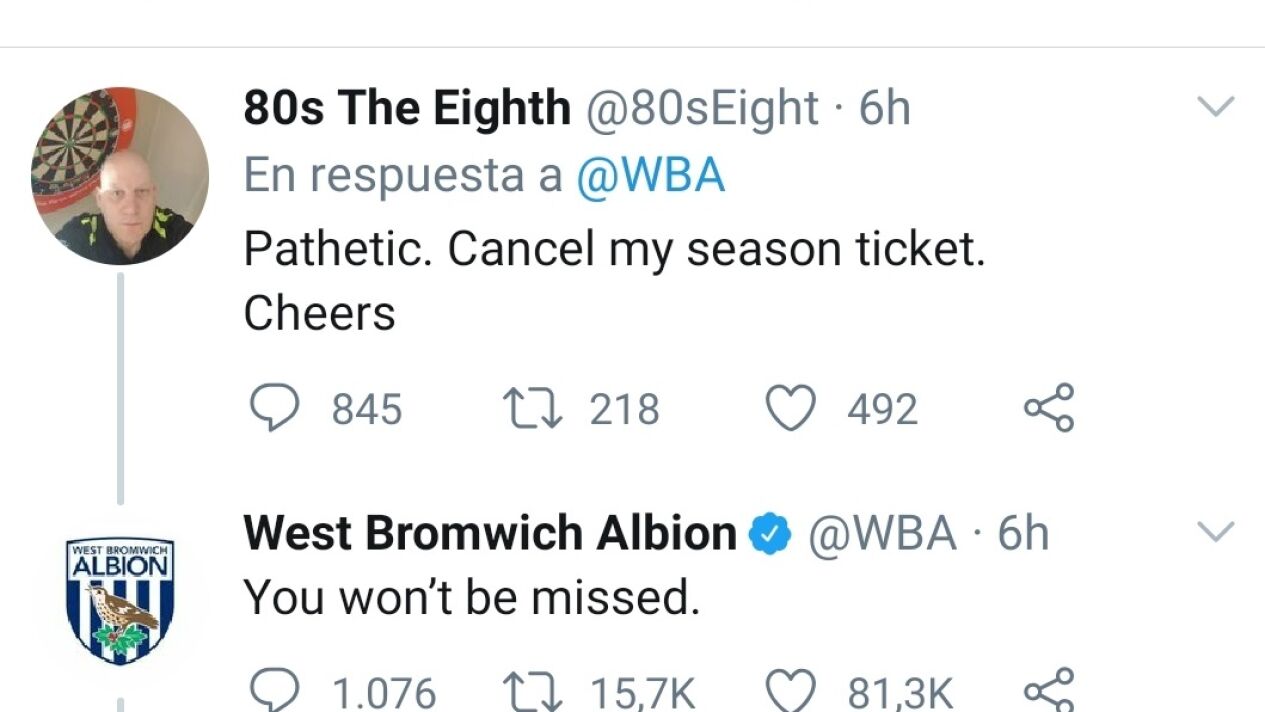Open West Bromwich Albion profile name
1265x712 pixels.
point(490,533)
